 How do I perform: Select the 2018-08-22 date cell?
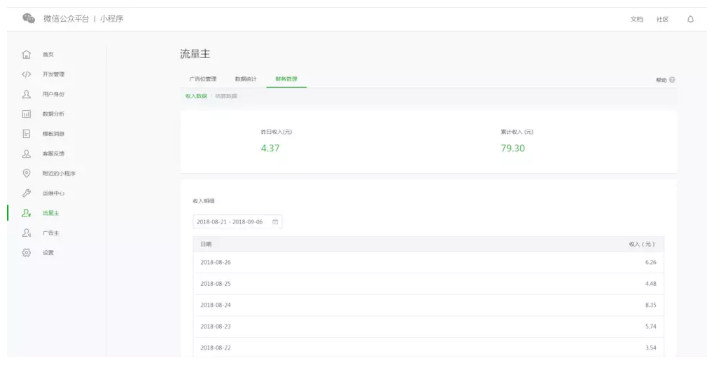point(215,348)
